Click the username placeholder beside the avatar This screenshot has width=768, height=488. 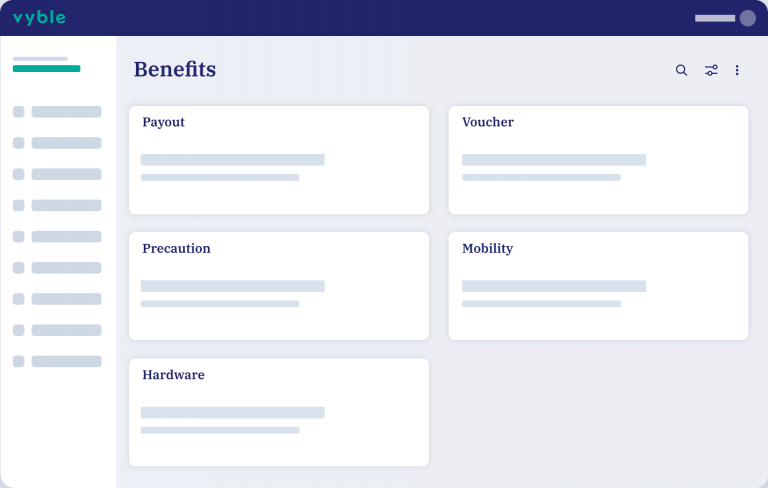pos(715,18)
